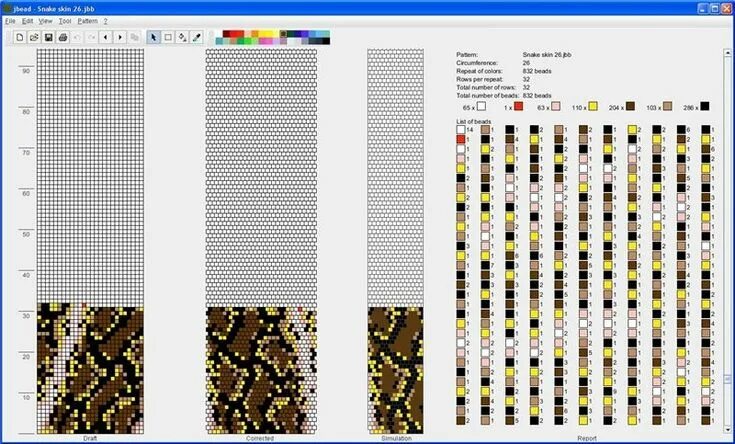Image resolution: width=735 pixels, height=444 pixels.
Task: Open a pattern file via folder icon
Action: tap(34, 37)
